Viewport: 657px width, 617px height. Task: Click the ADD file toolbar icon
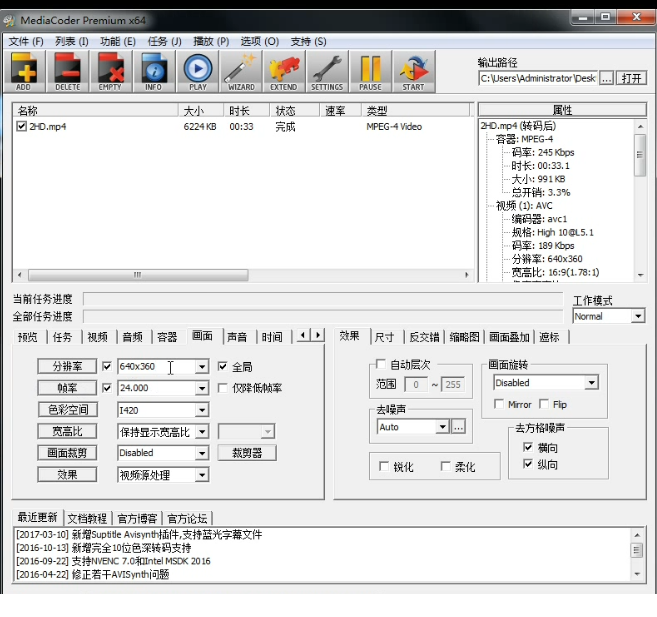24,71
